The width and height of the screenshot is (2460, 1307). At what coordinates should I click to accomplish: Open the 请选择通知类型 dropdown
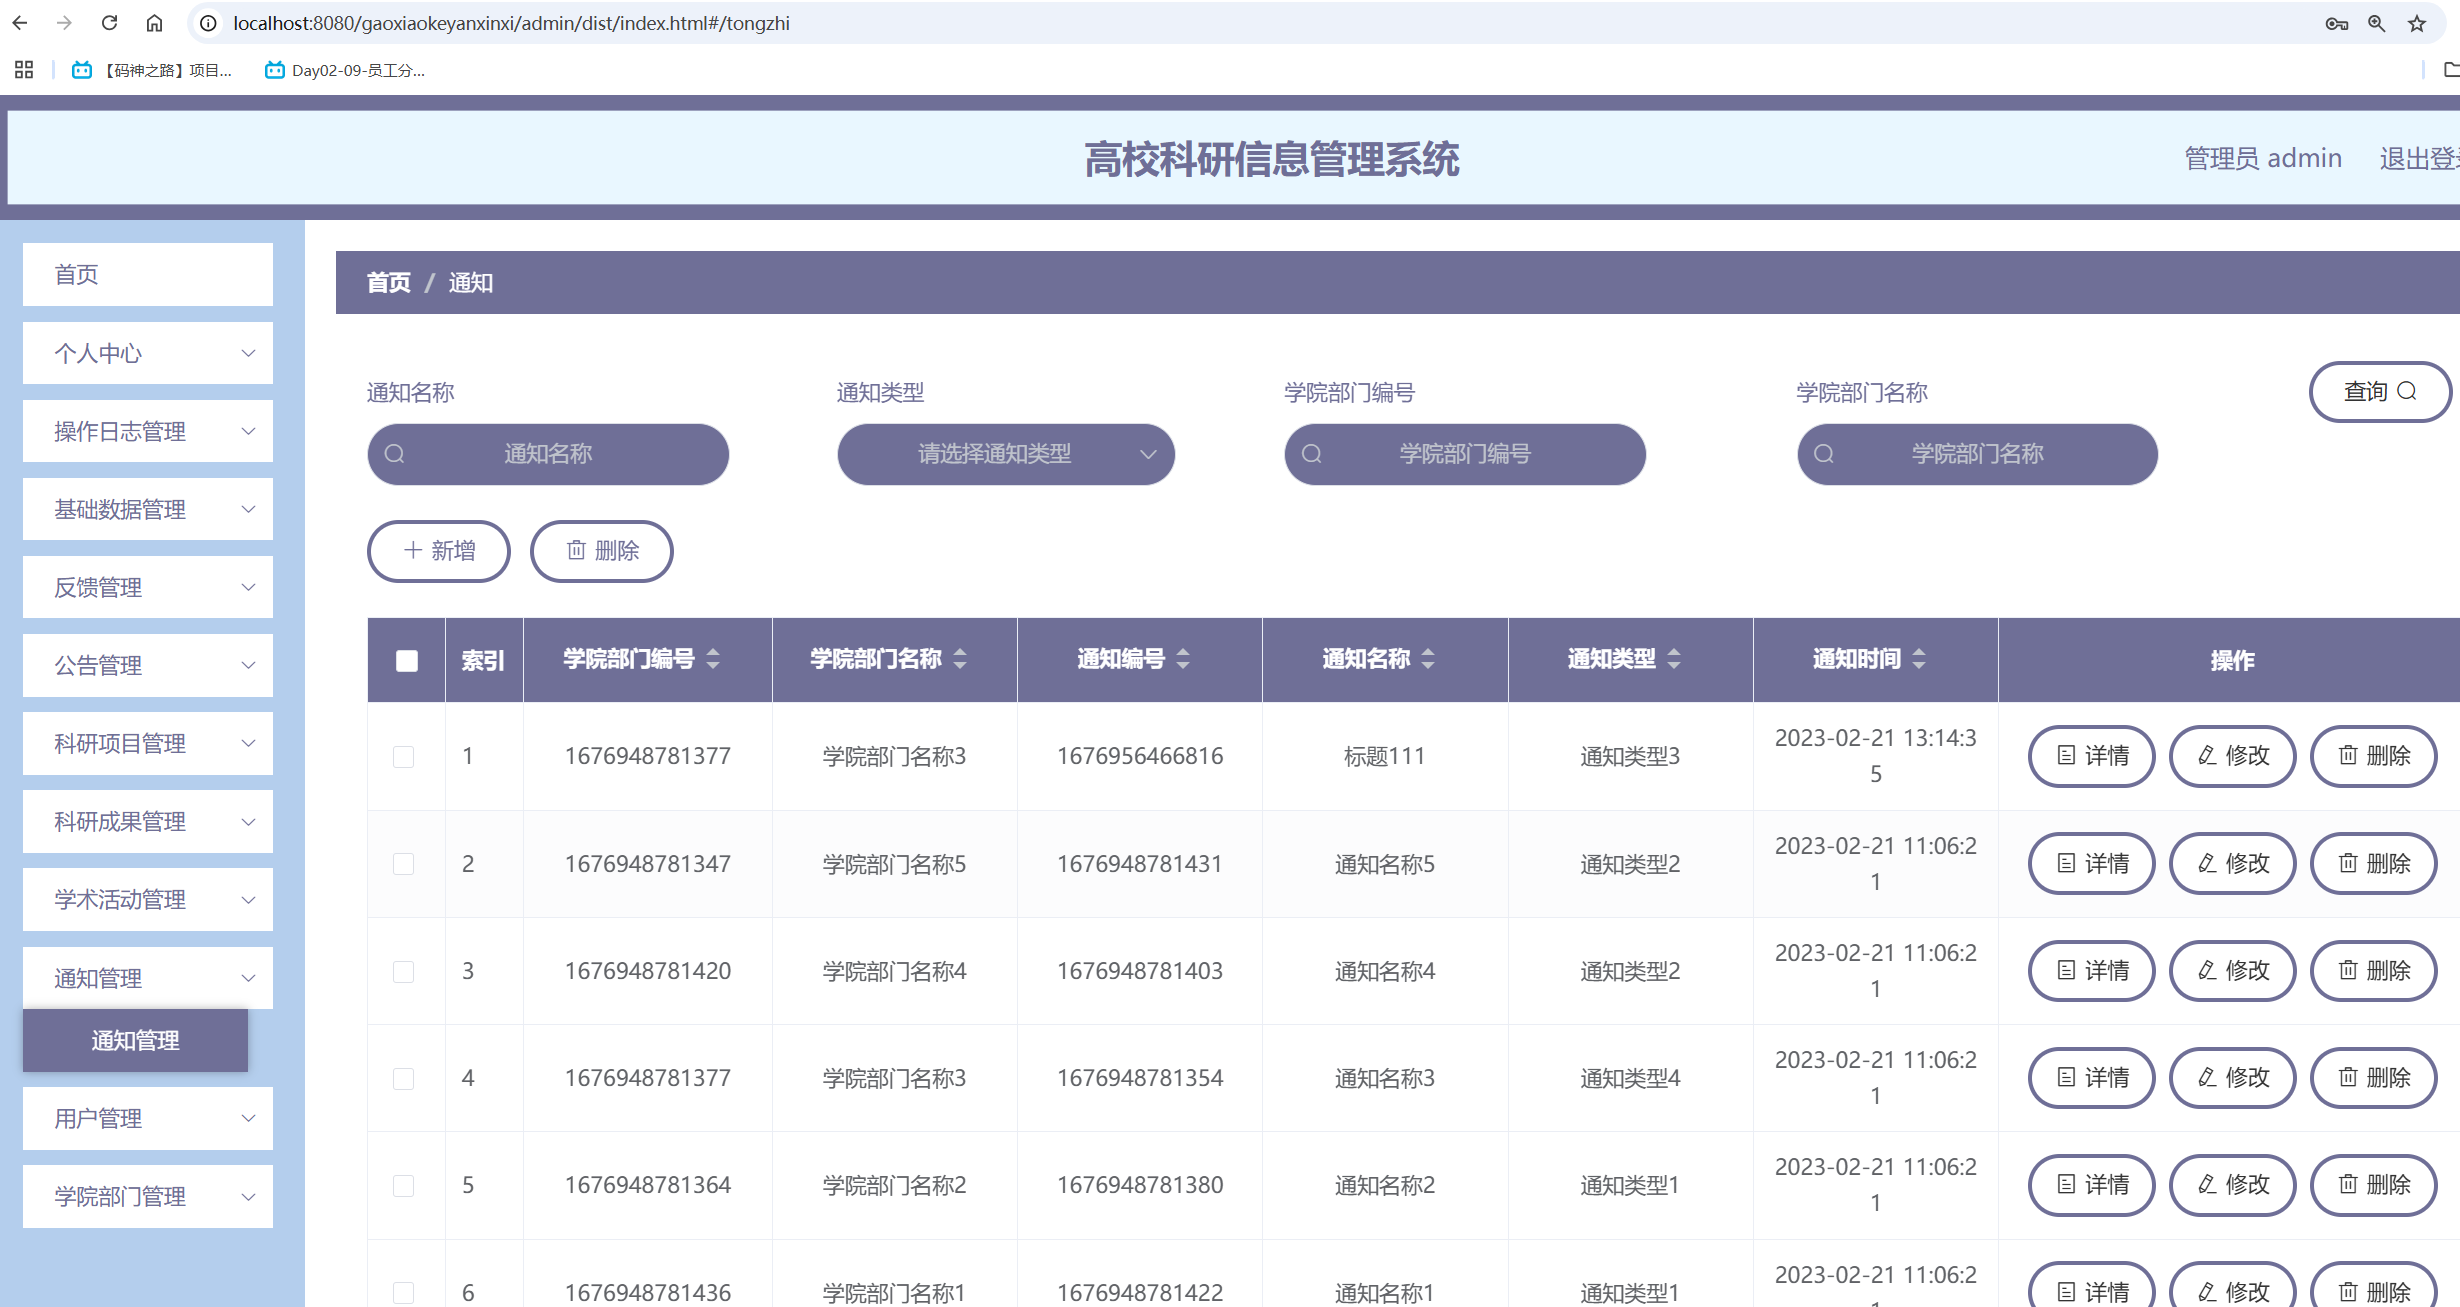(x=1006, y=454)
